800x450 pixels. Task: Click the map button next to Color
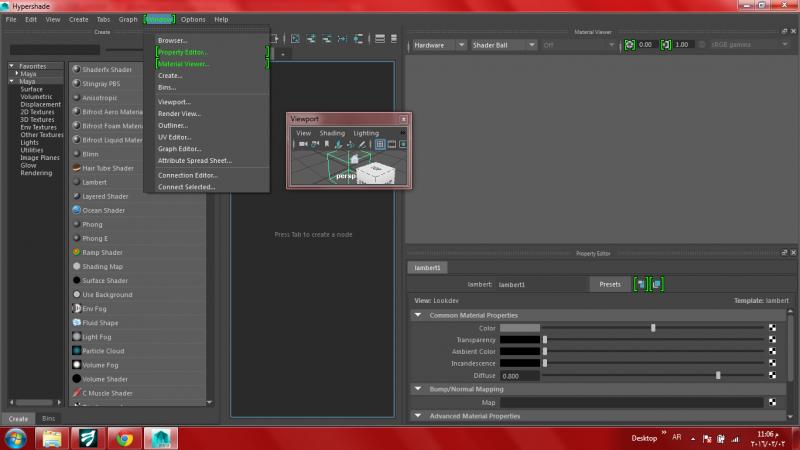[772, 328]
